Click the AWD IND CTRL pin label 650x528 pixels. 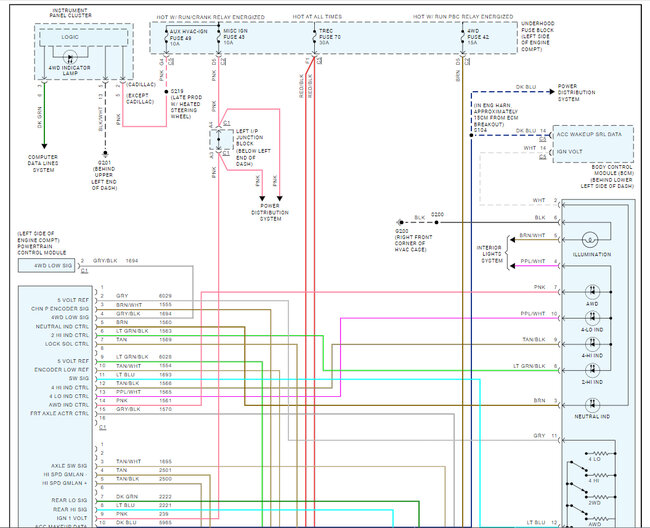click(69, 405)
